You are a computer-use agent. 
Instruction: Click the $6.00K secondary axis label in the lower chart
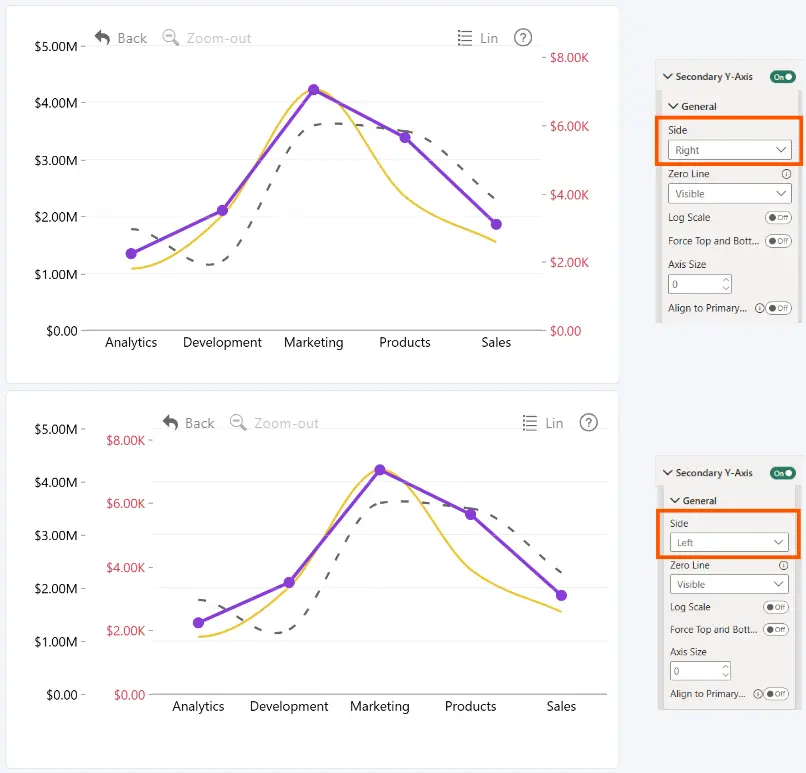tap(125, 504)
